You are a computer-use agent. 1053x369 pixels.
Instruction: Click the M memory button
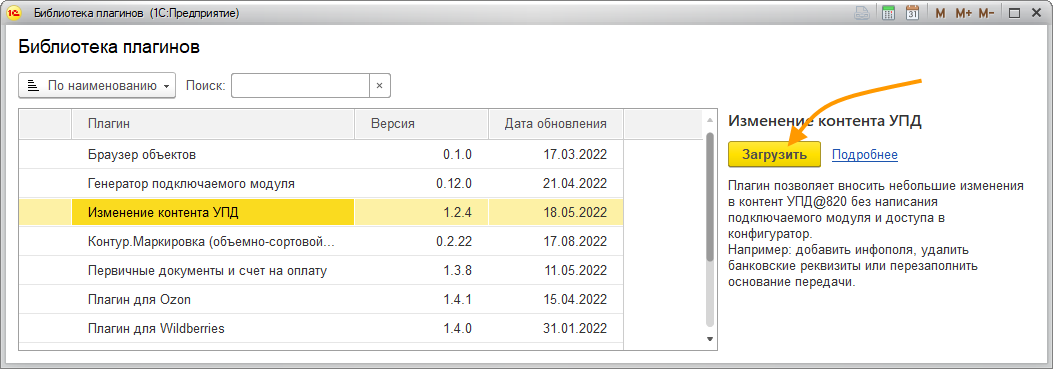[x=940, y=13]
